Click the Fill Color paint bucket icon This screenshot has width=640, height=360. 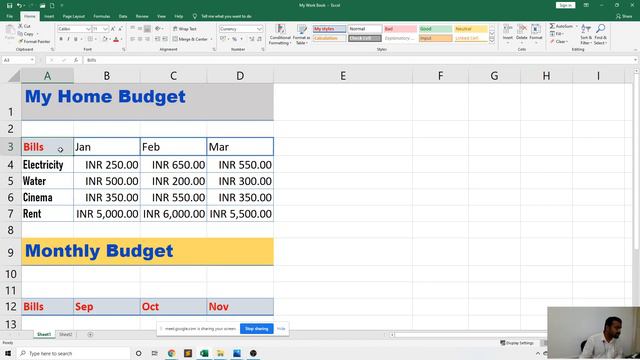[x=104, y=39]
